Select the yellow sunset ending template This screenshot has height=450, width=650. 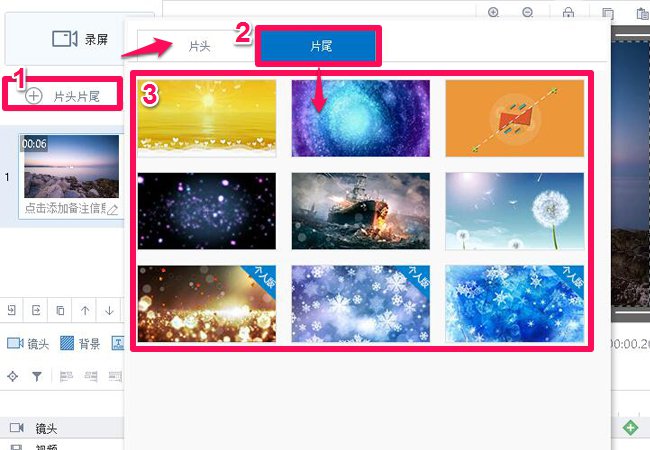tap(207, 119)
